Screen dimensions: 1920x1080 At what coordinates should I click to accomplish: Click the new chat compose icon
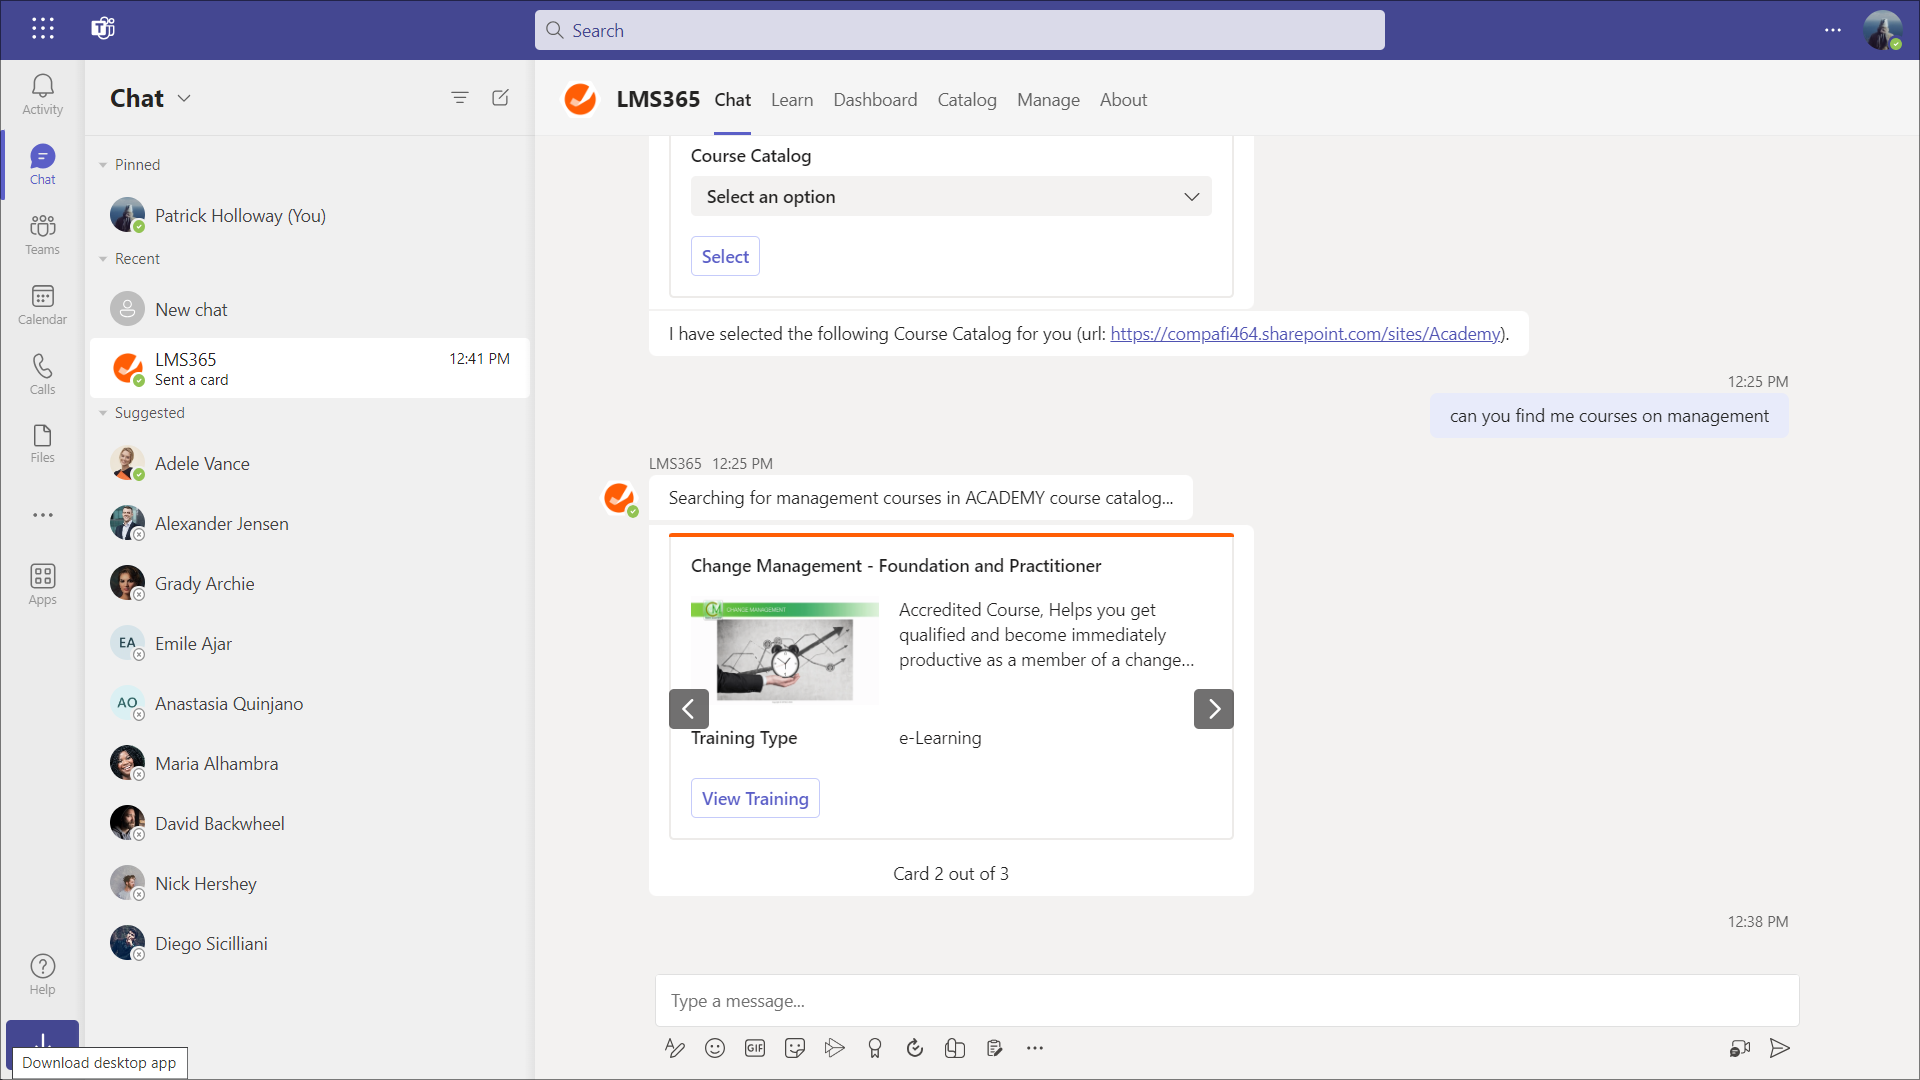pyautogui.click(x=500, y=98)
